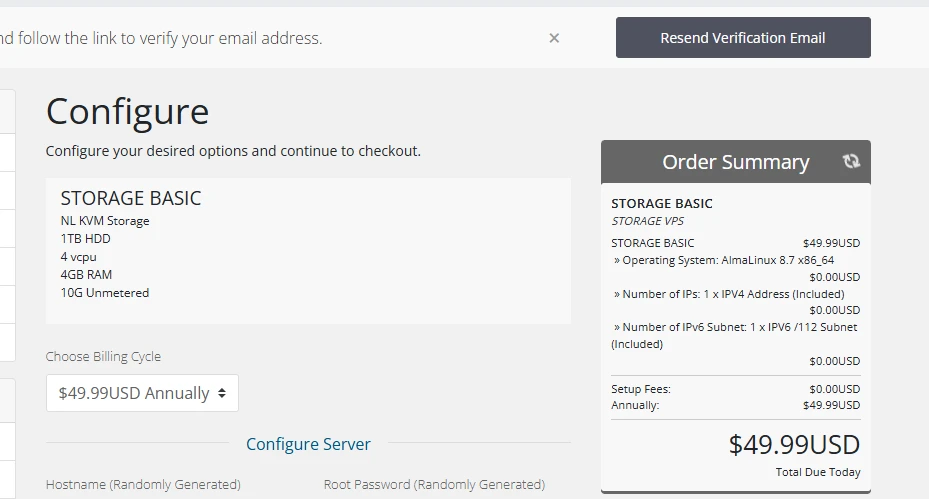Screen dimensions: 929x499
Task: Click the Order Summary header text
Action: click(x=735, y=162)
